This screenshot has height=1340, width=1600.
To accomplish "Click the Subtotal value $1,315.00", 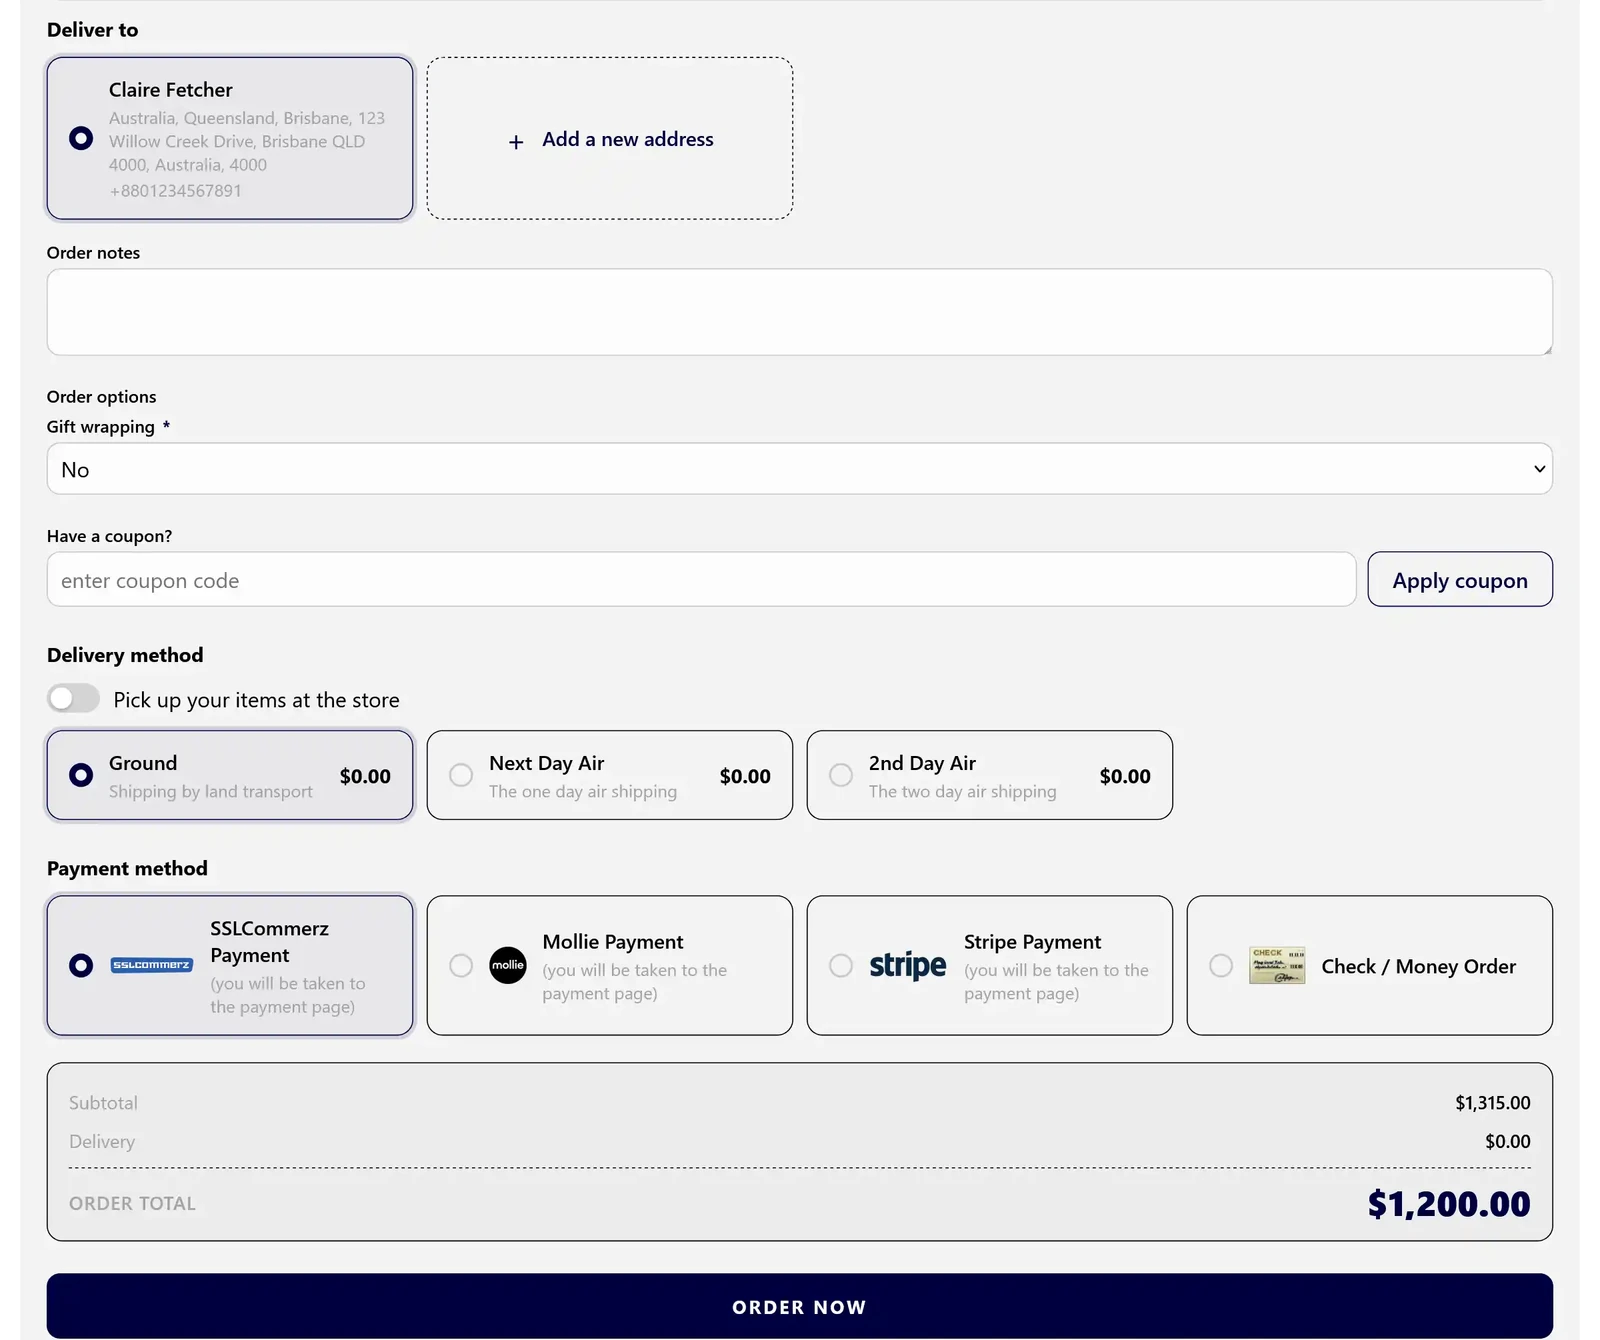I will coord(1493,1103).
